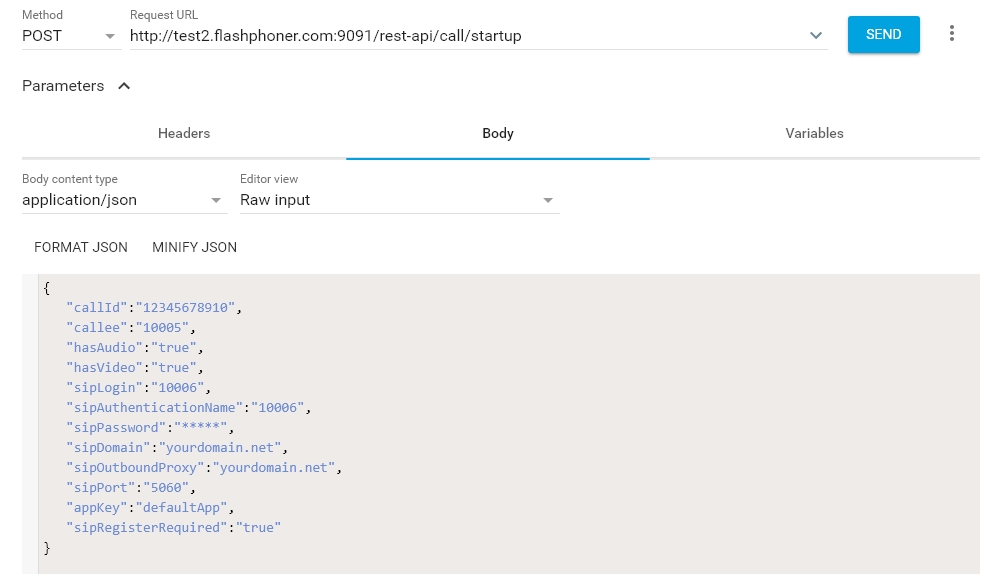Viewport: 1001px width, 584px height.
Task: Open the Body content type dropdown
Action: pos(124,200)
